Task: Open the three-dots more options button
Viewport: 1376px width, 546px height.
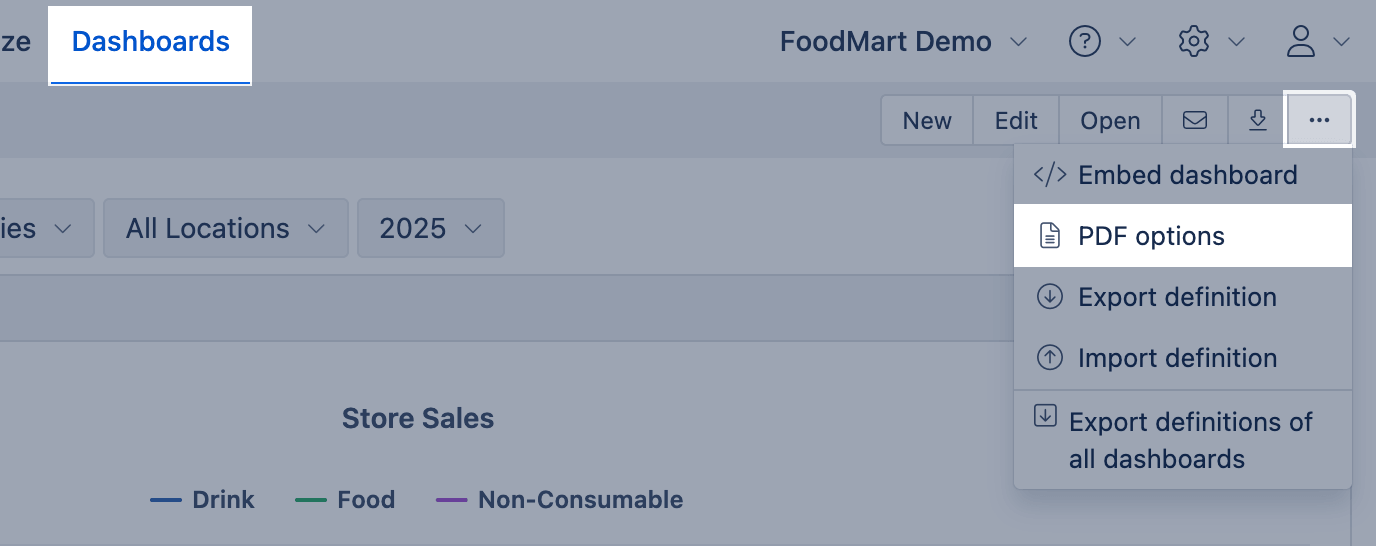Action: [1319, 120]
